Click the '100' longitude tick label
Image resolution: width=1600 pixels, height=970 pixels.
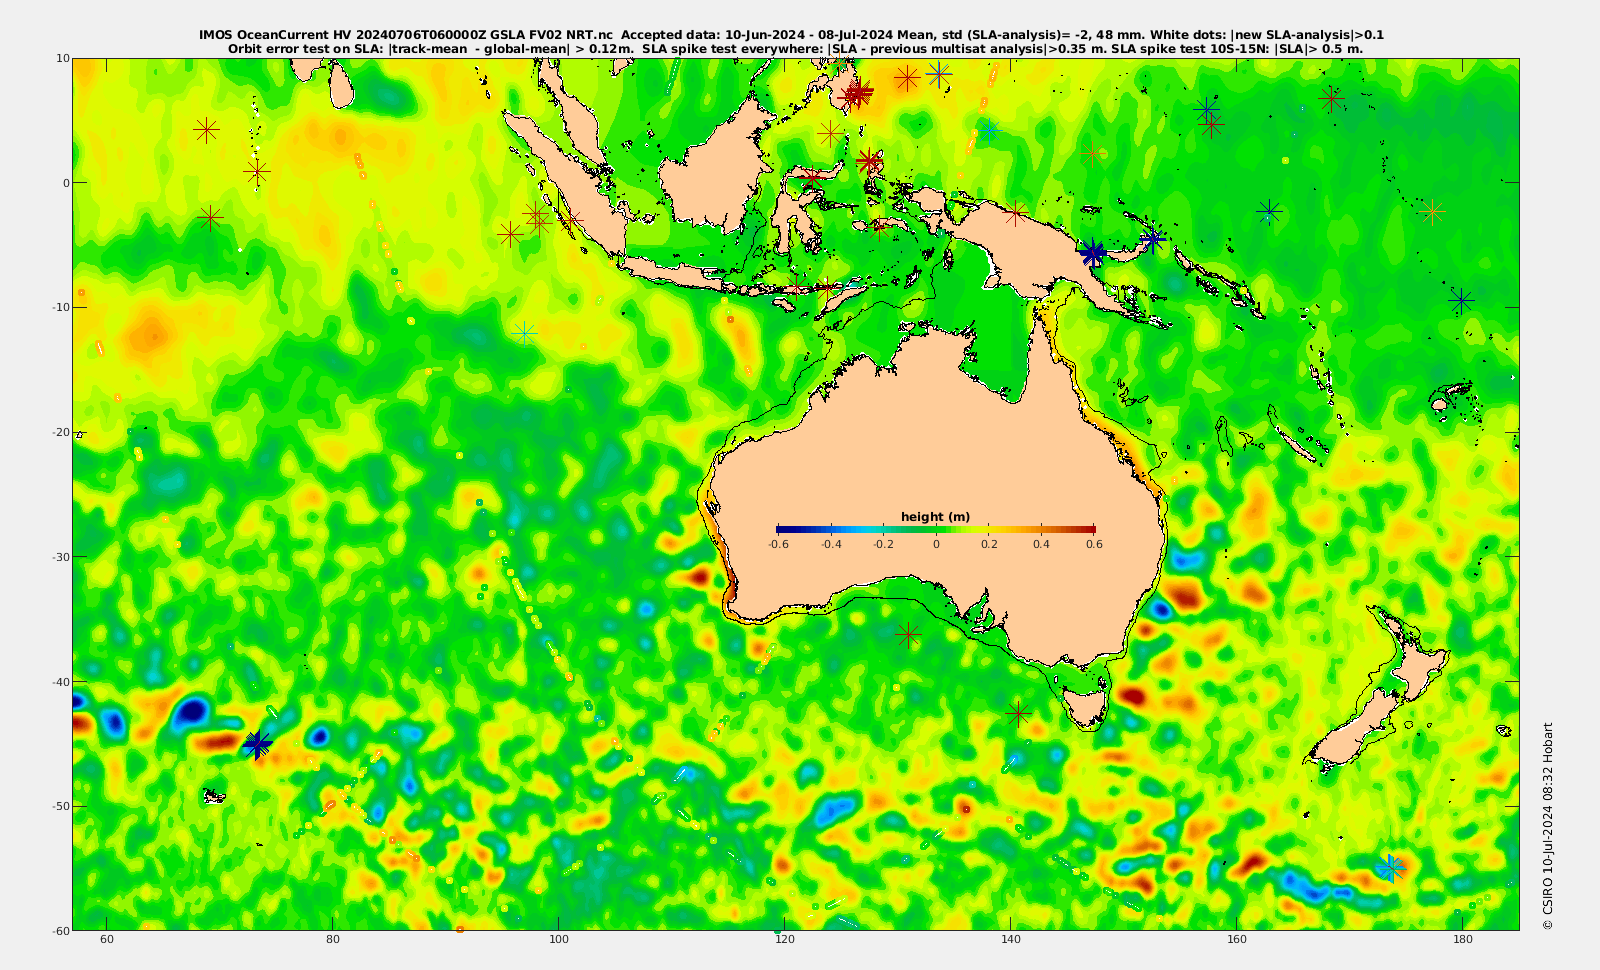559,940
